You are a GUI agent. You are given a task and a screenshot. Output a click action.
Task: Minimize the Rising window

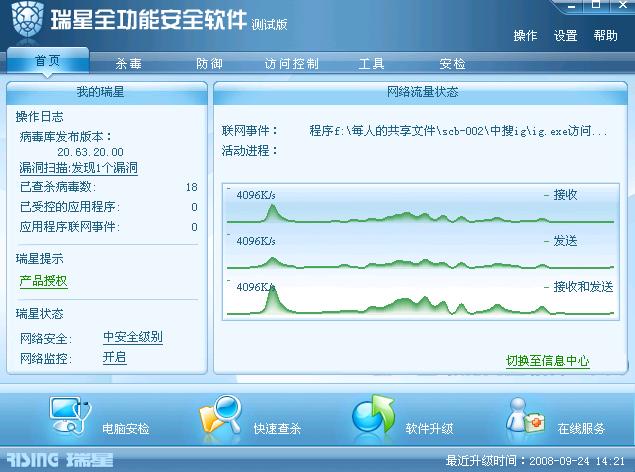571,5
